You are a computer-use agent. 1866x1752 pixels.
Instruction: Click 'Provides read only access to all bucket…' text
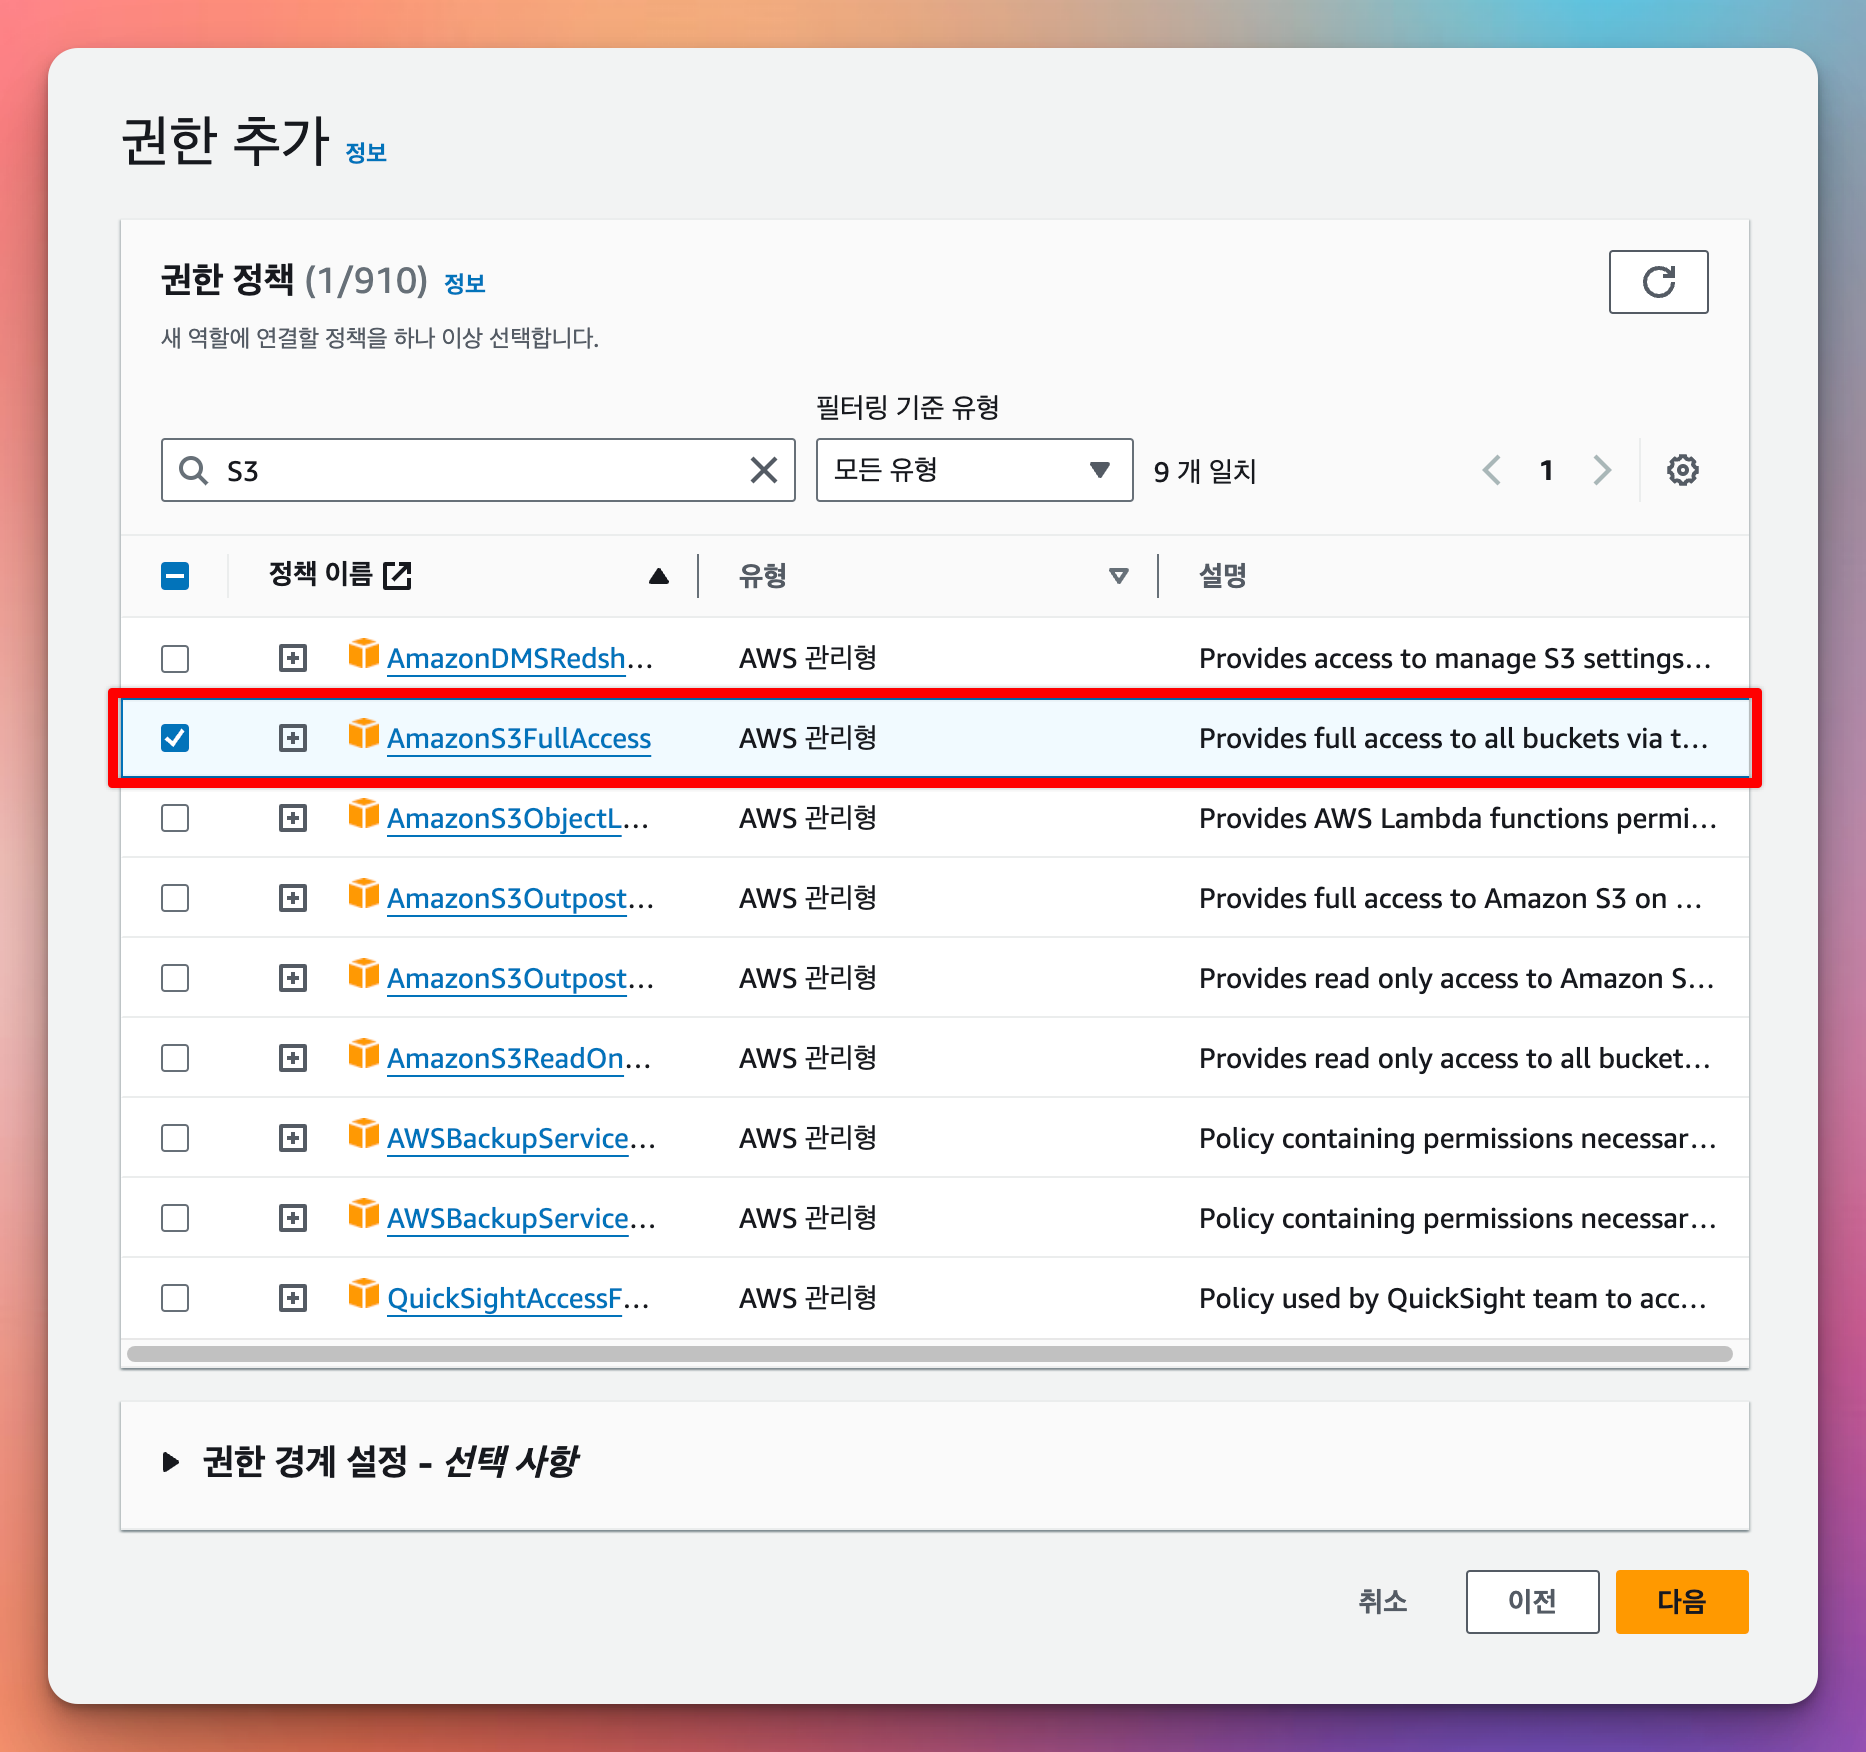[1454, 1058]
